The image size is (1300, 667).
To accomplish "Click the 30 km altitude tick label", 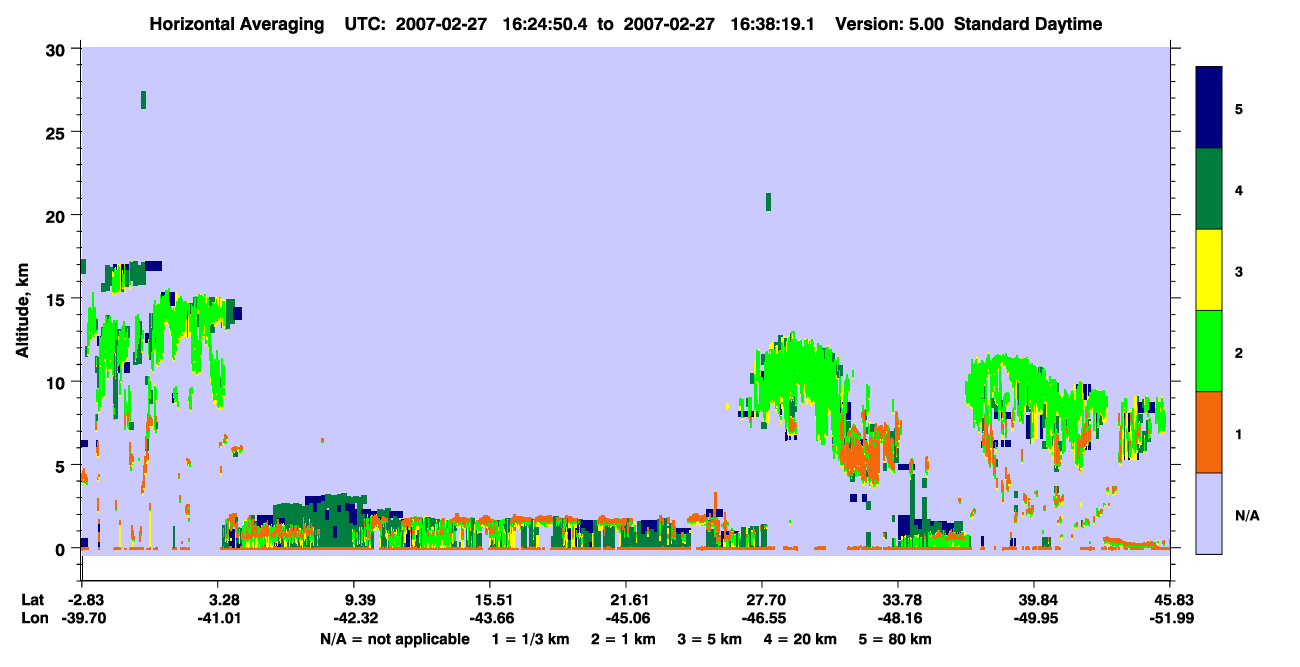I will point(57,50).
